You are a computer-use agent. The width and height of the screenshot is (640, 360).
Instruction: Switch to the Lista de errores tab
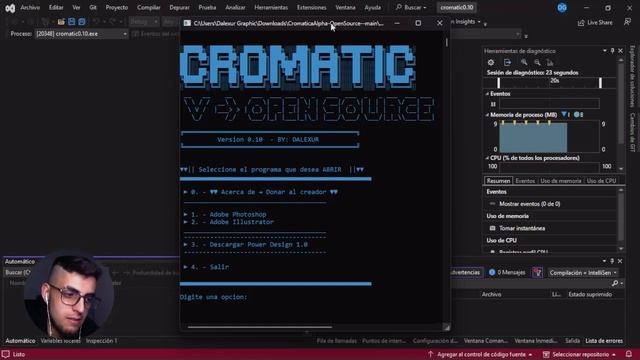click(x=604, y=341)
